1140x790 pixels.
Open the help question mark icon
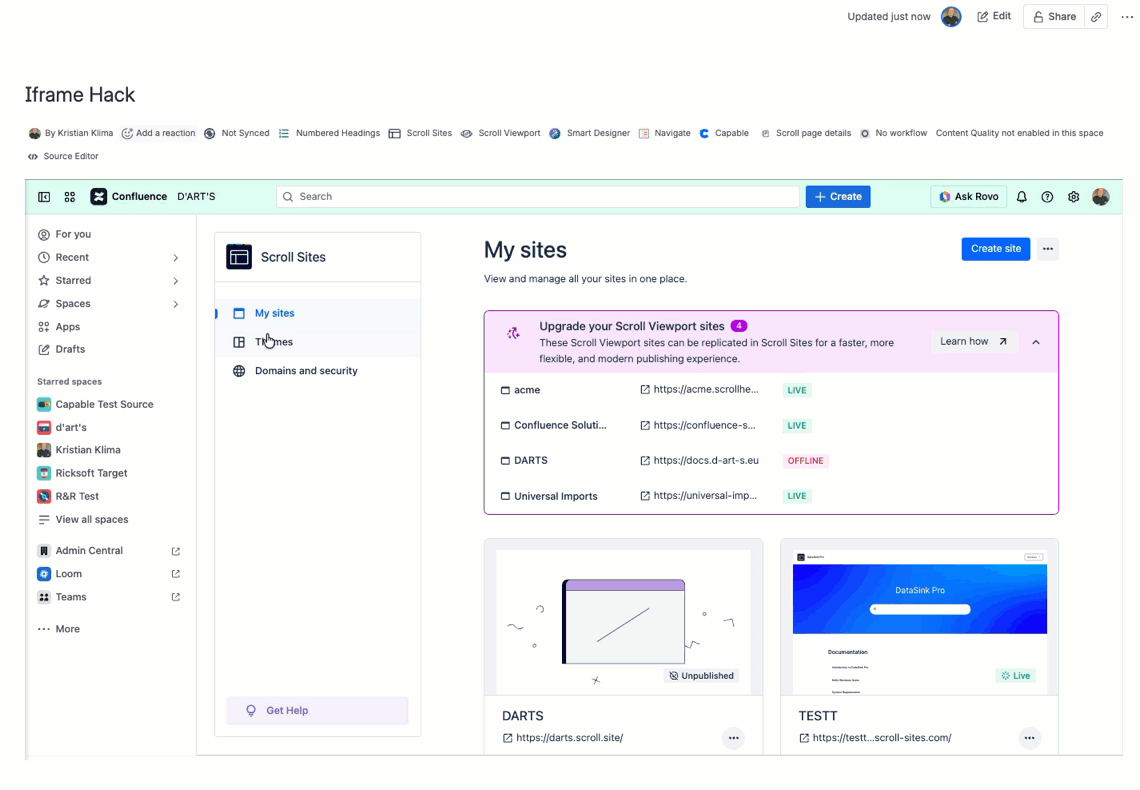coord(1047,197)
